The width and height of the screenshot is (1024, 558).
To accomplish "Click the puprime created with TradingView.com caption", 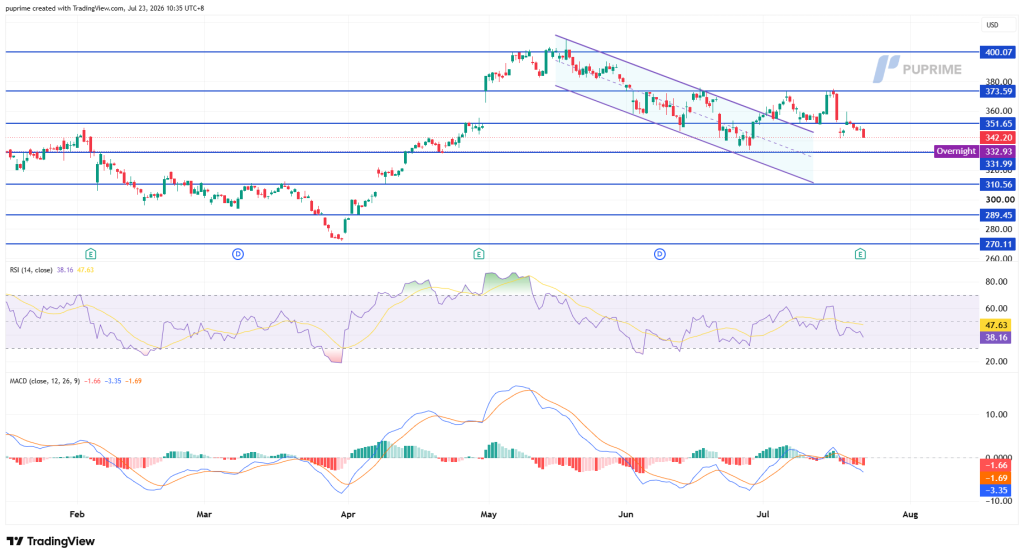I will (x=104, y=8).
